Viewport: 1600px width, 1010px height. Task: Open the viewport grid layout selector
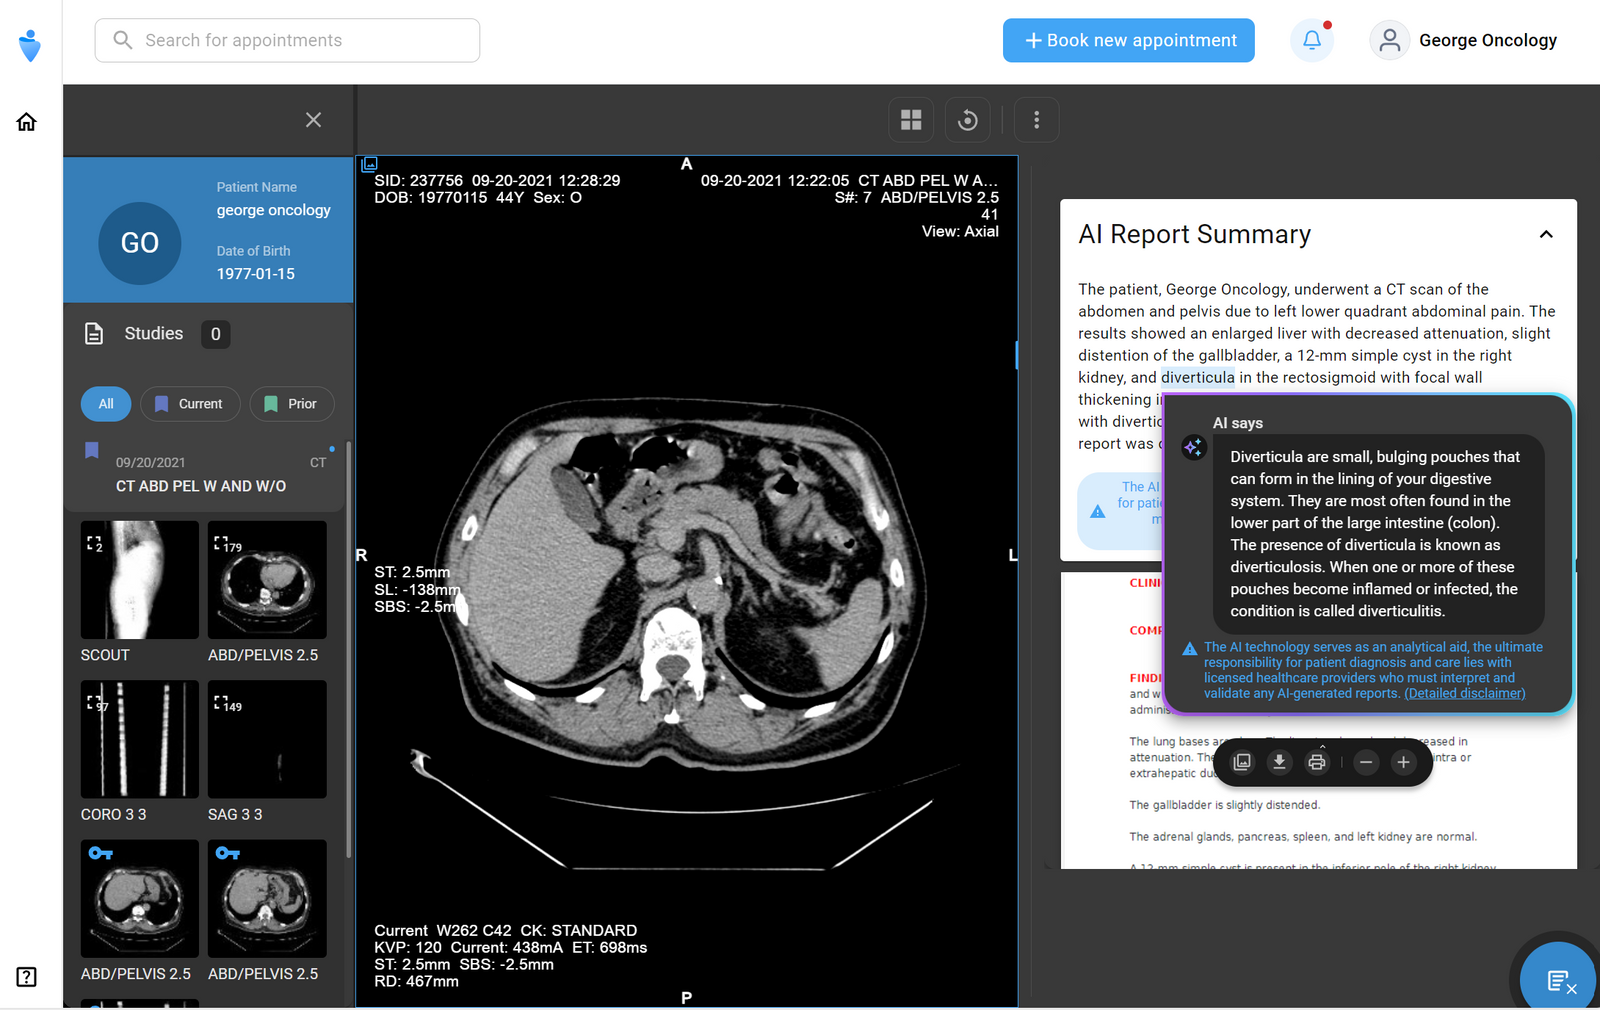[911, 120]
